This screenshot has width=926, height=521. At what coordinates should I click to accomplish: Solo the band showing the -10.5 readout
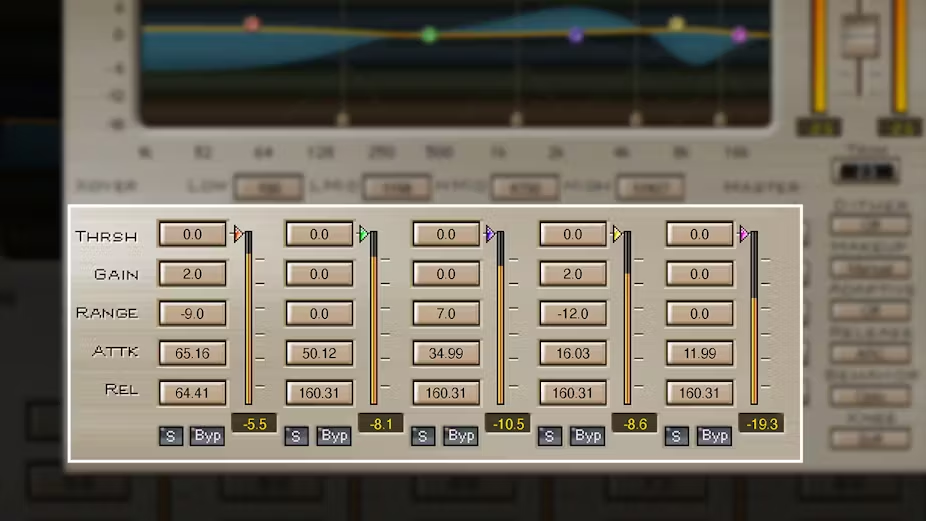tap(423, 436)
